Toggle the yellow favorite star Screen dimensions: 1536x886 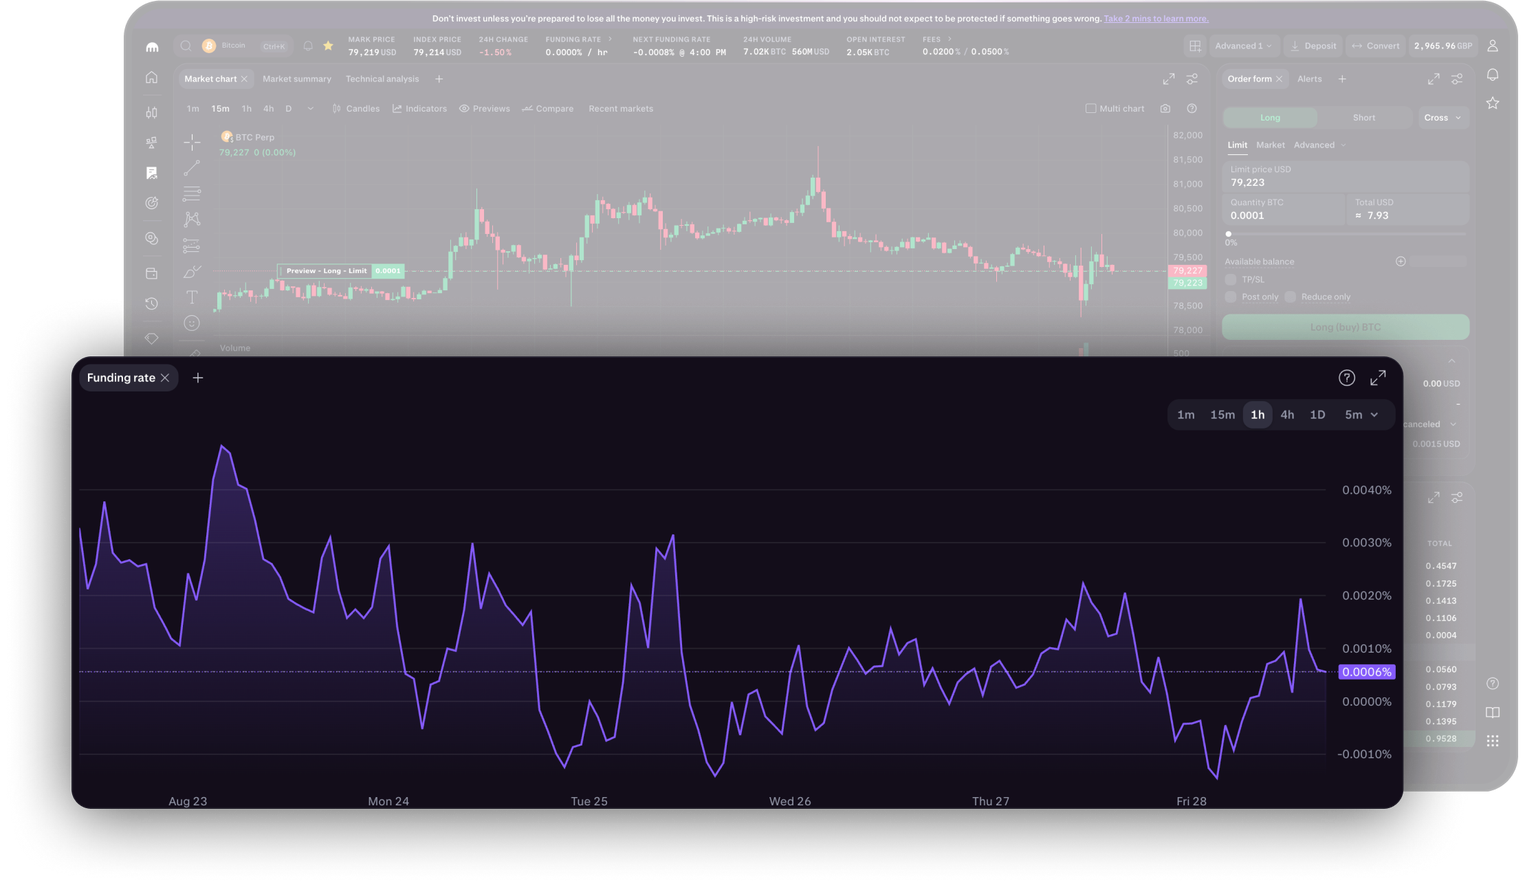coord(328,46)
